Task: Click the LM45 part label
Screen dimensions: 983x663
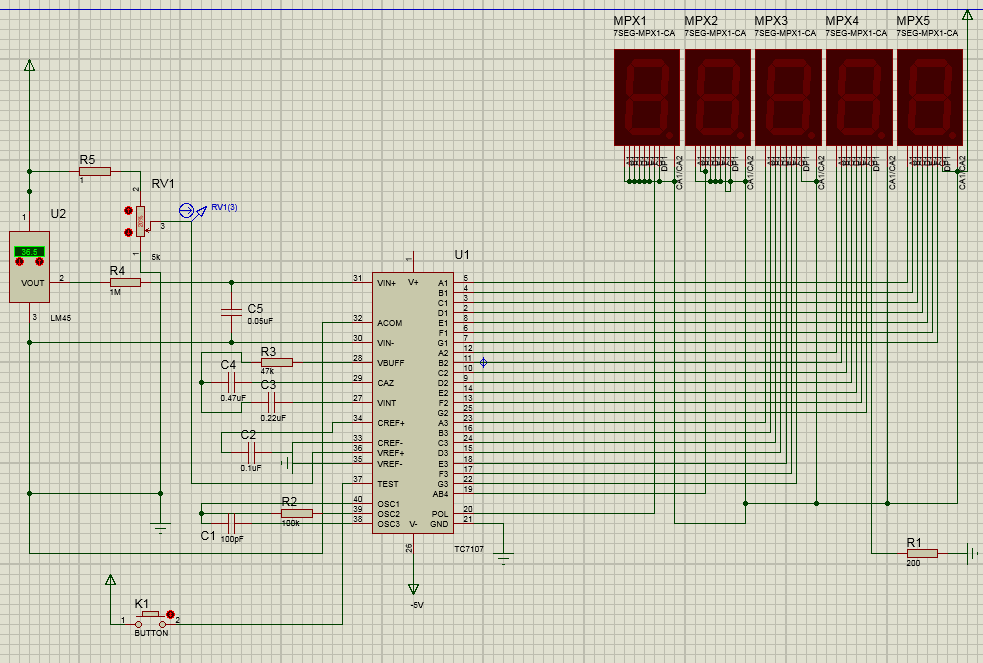Action: pyautogui.click(x=61, y=318)
